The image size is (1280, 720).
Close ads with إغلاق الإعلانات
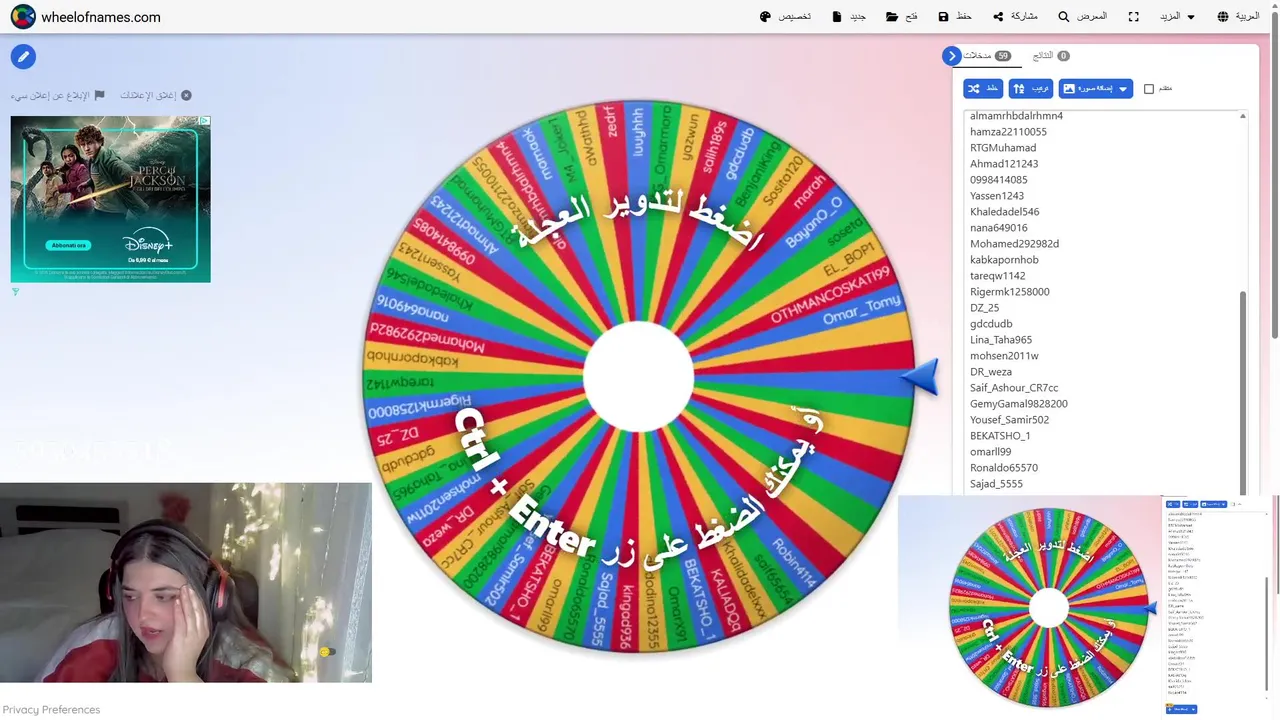click(x=156, y=96)
